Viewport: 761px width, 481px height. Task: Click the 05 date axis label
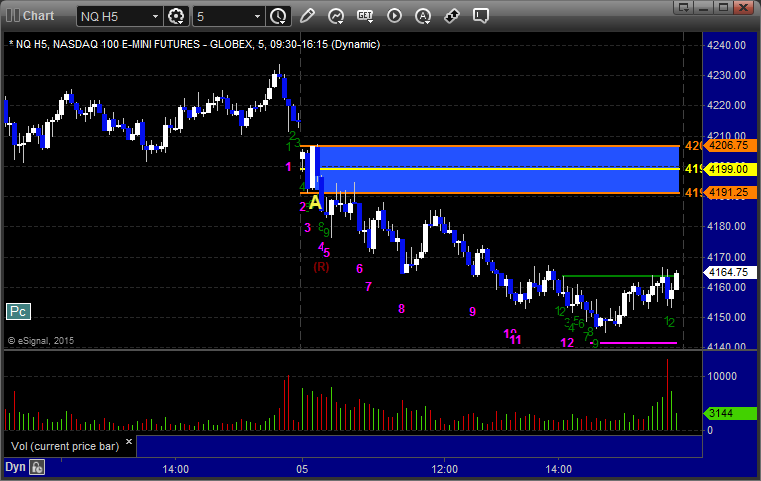302,469
